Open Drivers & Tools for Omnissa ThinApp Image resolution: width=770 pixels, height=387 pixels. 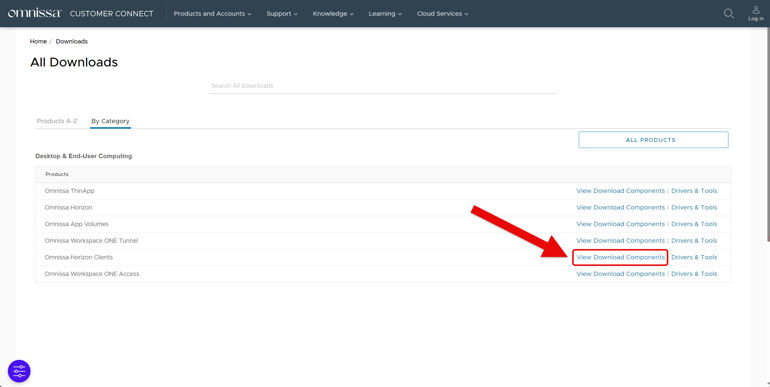tap(694, 191)
